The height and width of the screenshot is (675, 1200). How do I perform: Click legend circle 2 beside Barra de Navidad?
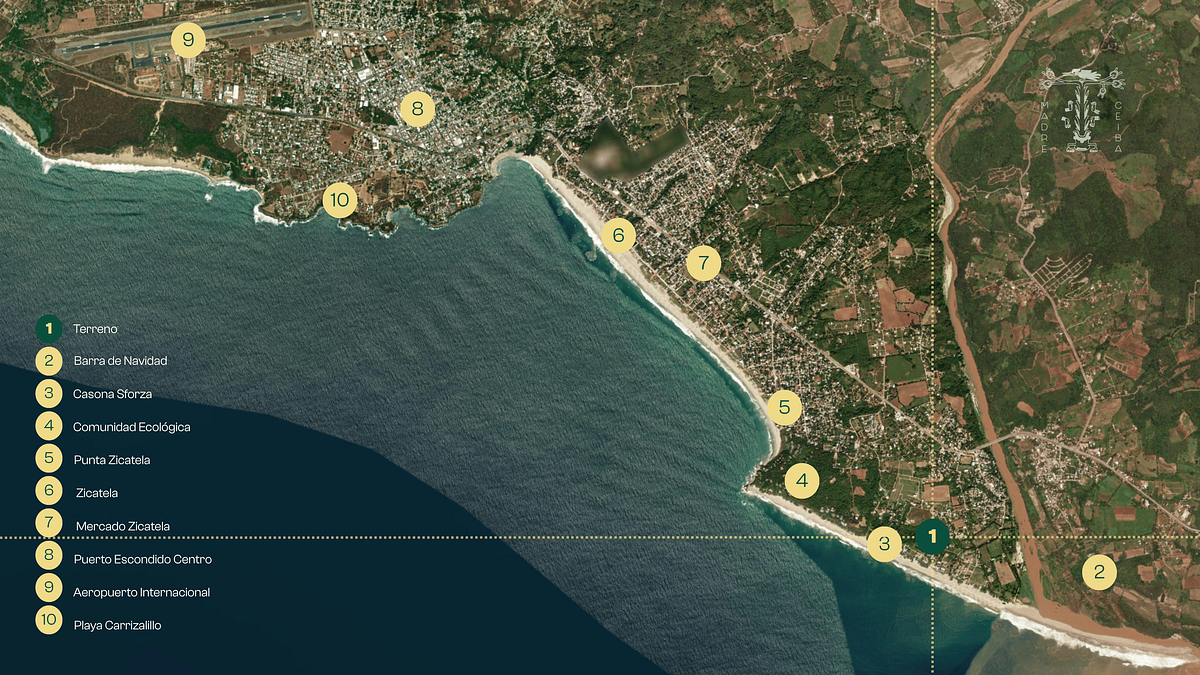(48, 360)
